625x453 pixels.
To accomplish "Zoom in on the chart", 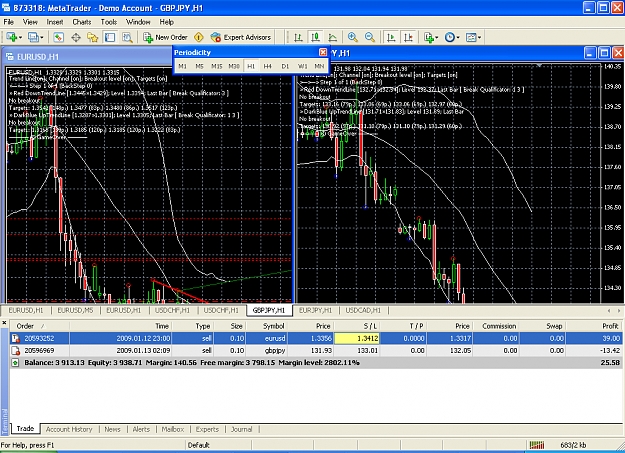I will (x=352, y=37).
